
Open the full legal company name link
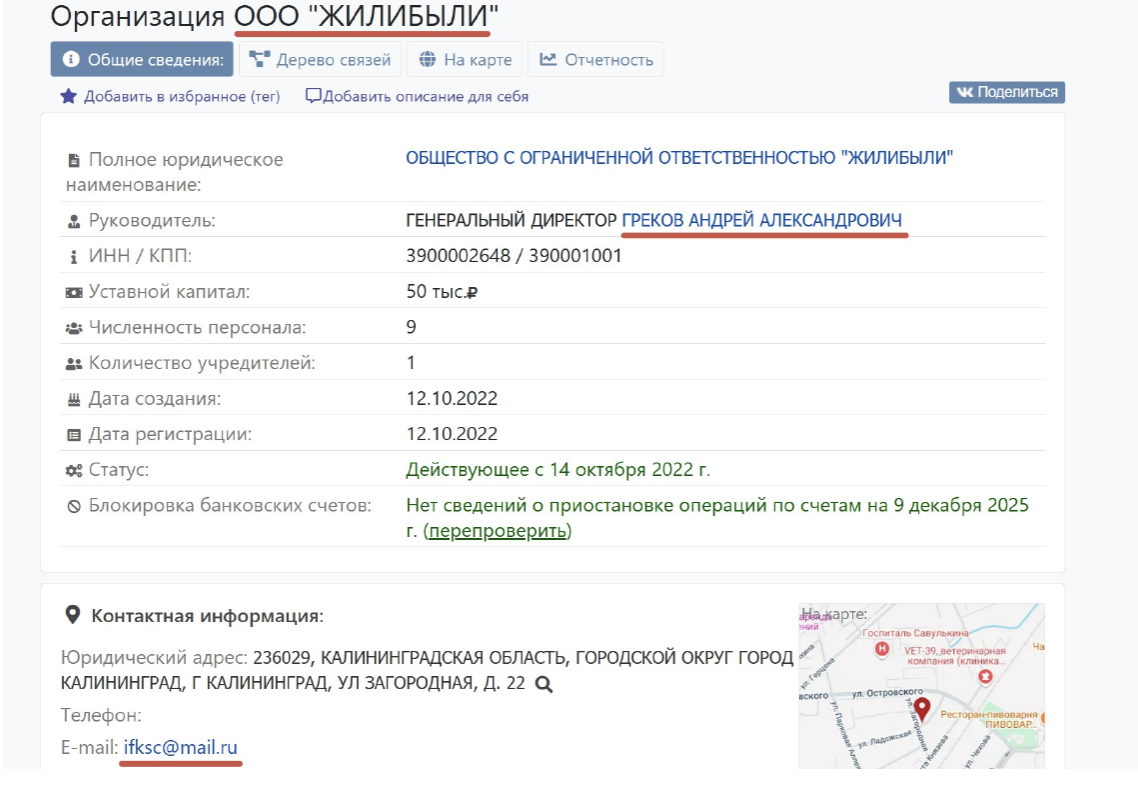point(679,158)
